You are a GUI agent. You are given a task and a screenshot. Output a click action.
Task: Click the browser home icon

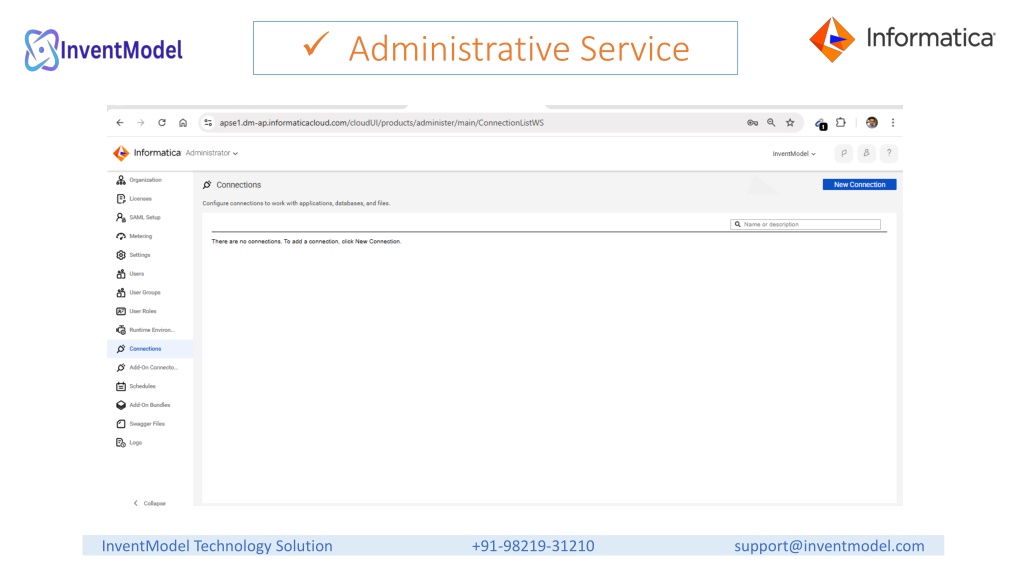click(183, 123)
